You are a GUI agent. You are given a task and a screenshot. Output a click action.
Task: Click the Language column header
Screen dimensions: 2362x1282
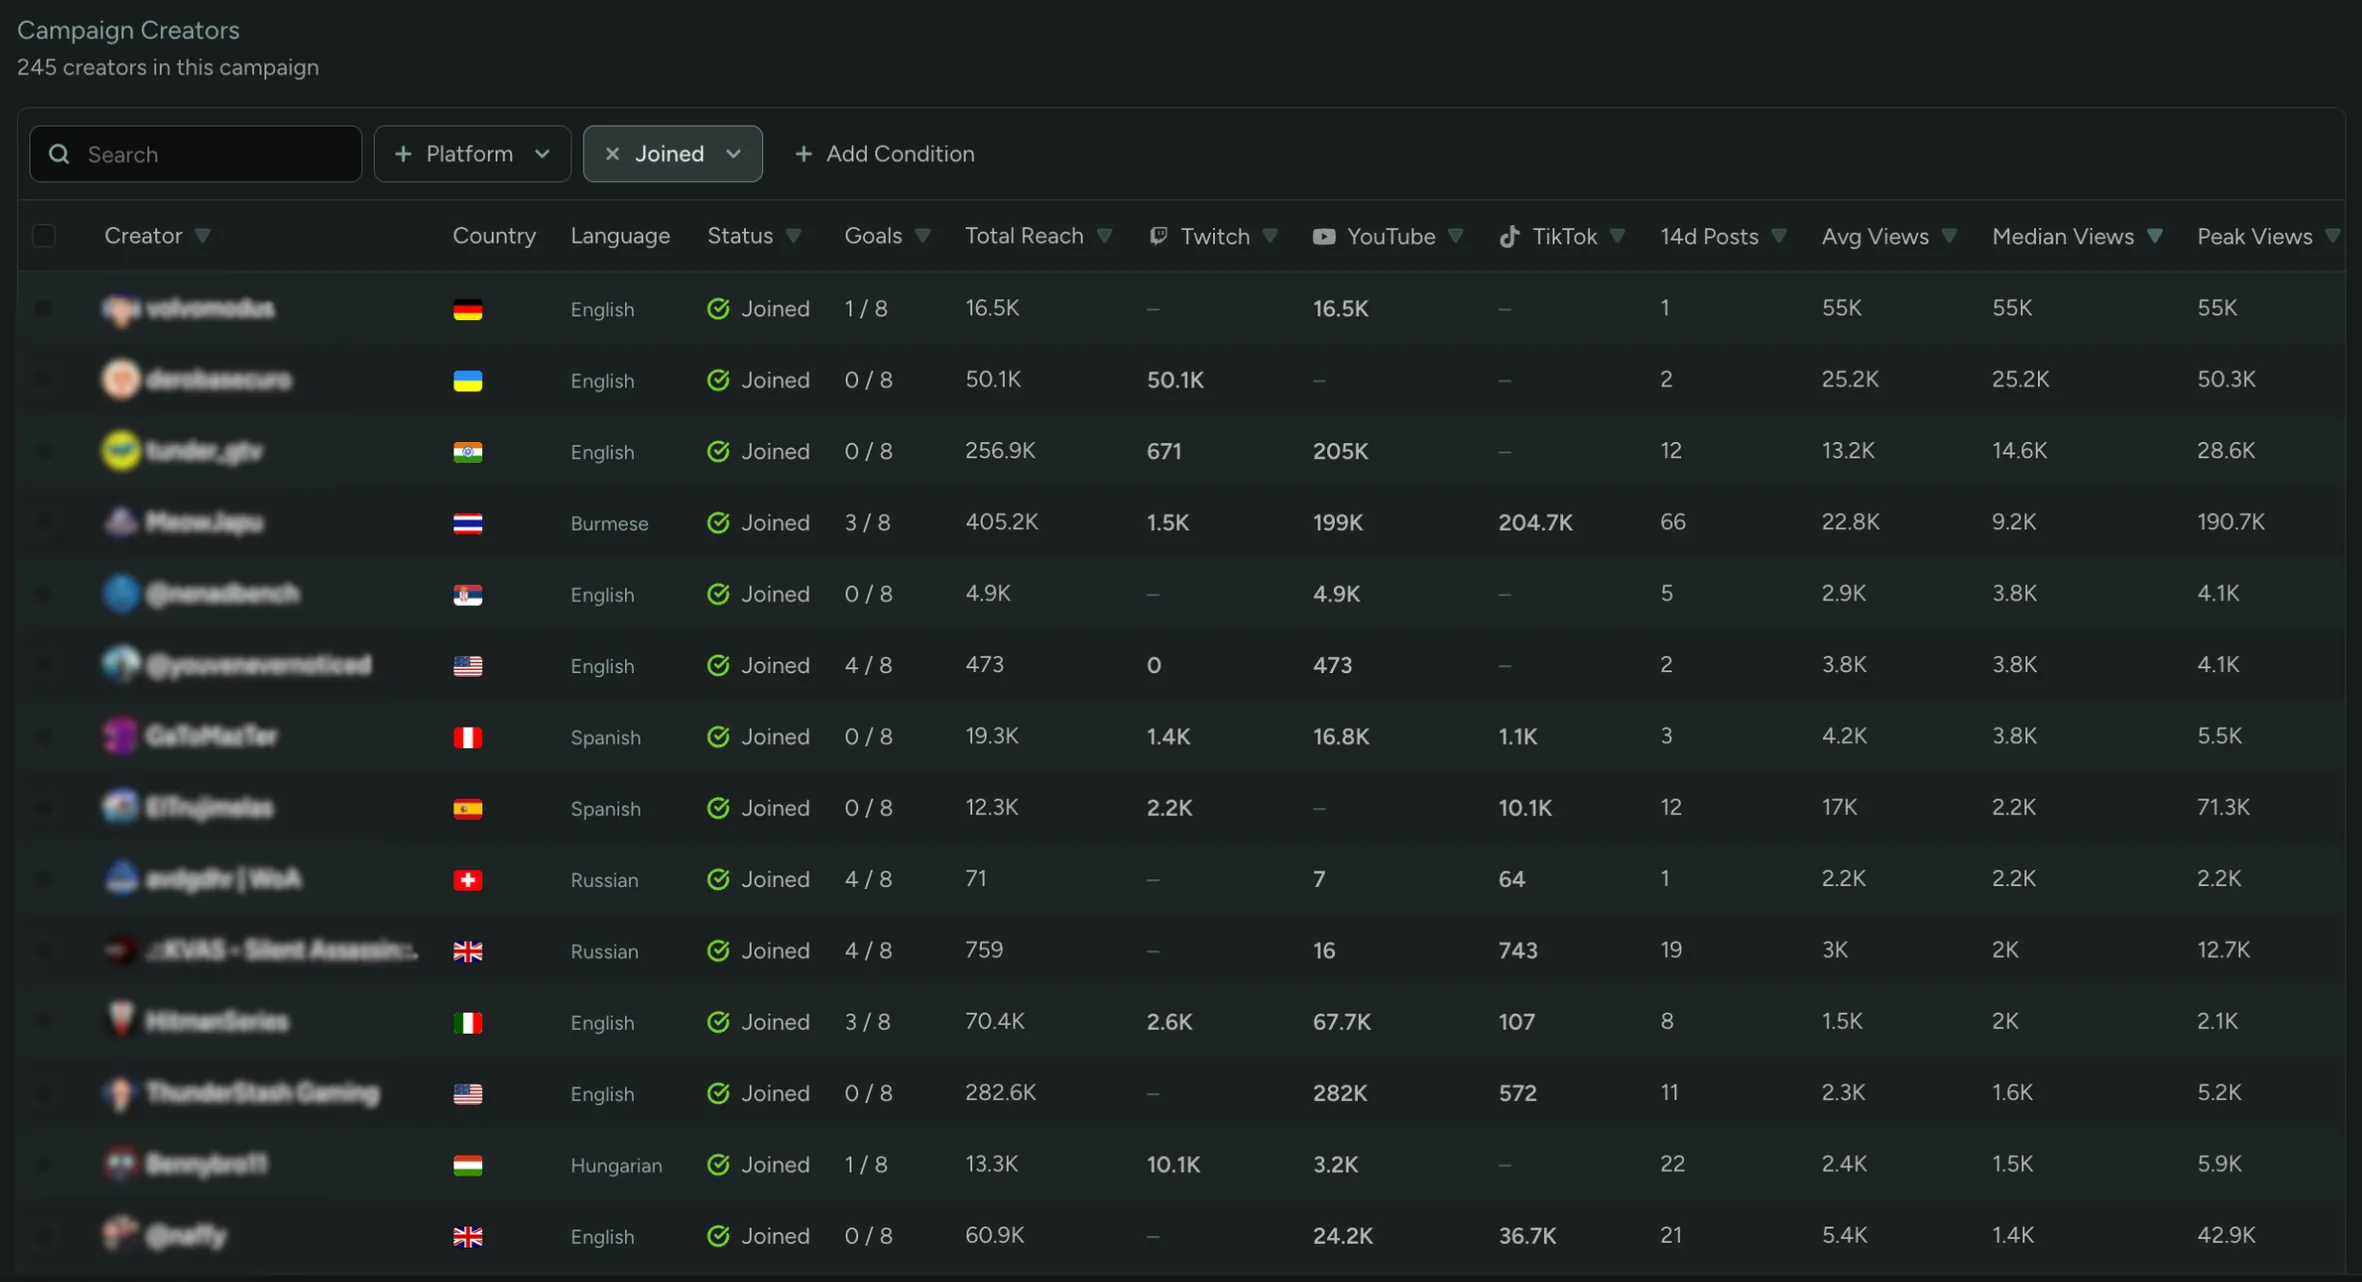[x=620, y=236]
